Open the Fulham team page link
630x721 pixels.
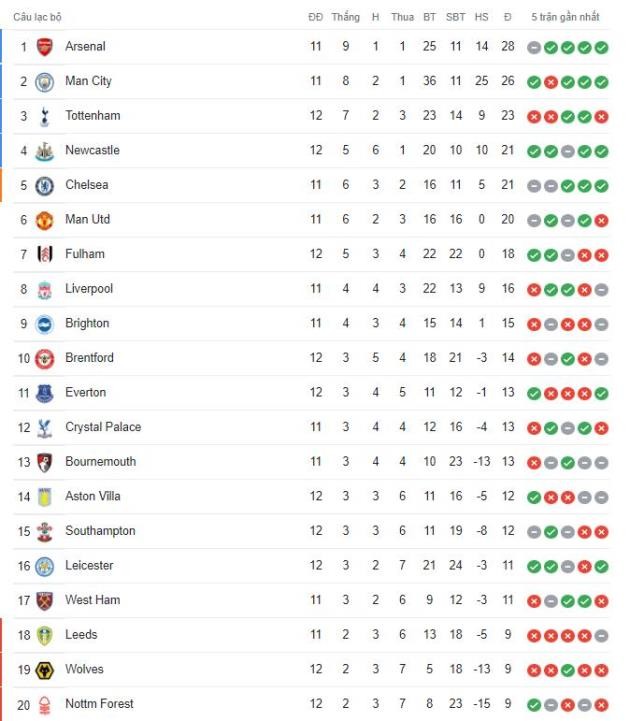pos(84,254)
